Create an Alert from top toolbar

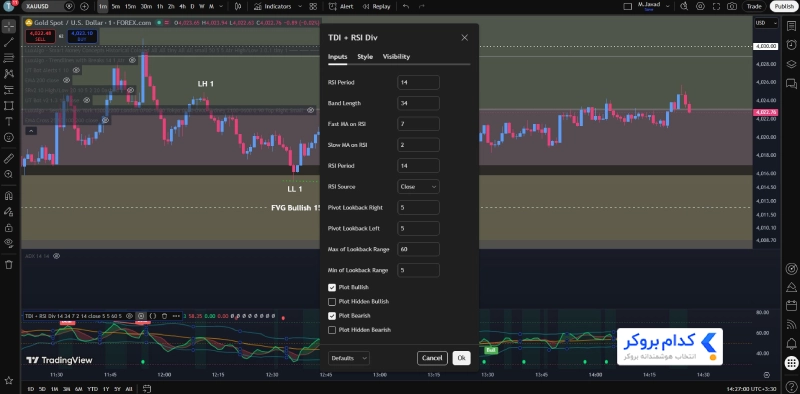tap(341, 7)
